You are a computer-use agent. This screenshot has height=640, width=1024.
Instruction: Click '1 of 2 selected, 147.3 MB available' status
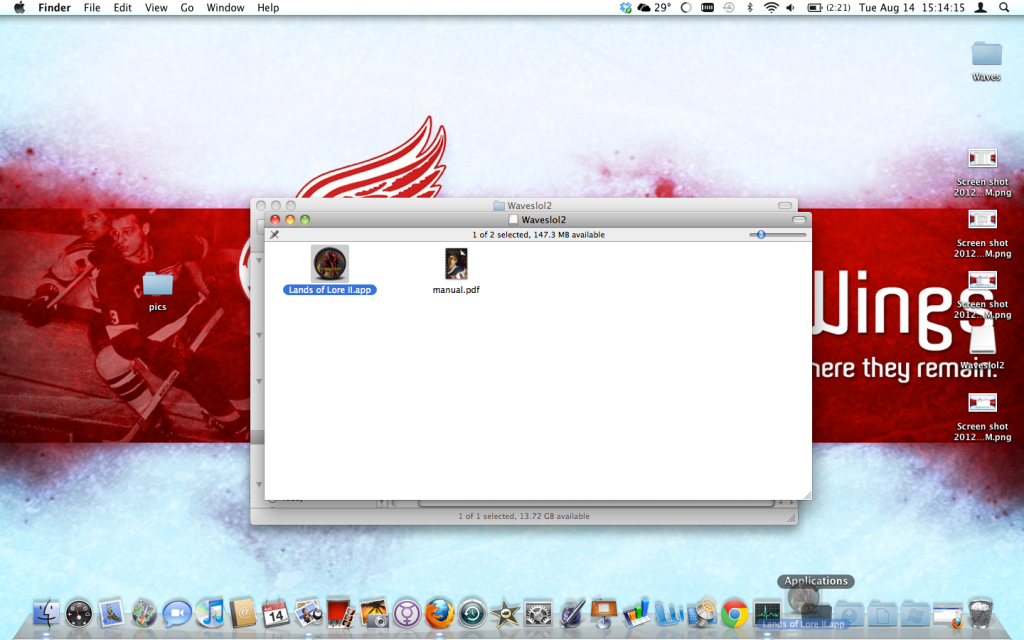click(538, 234)
